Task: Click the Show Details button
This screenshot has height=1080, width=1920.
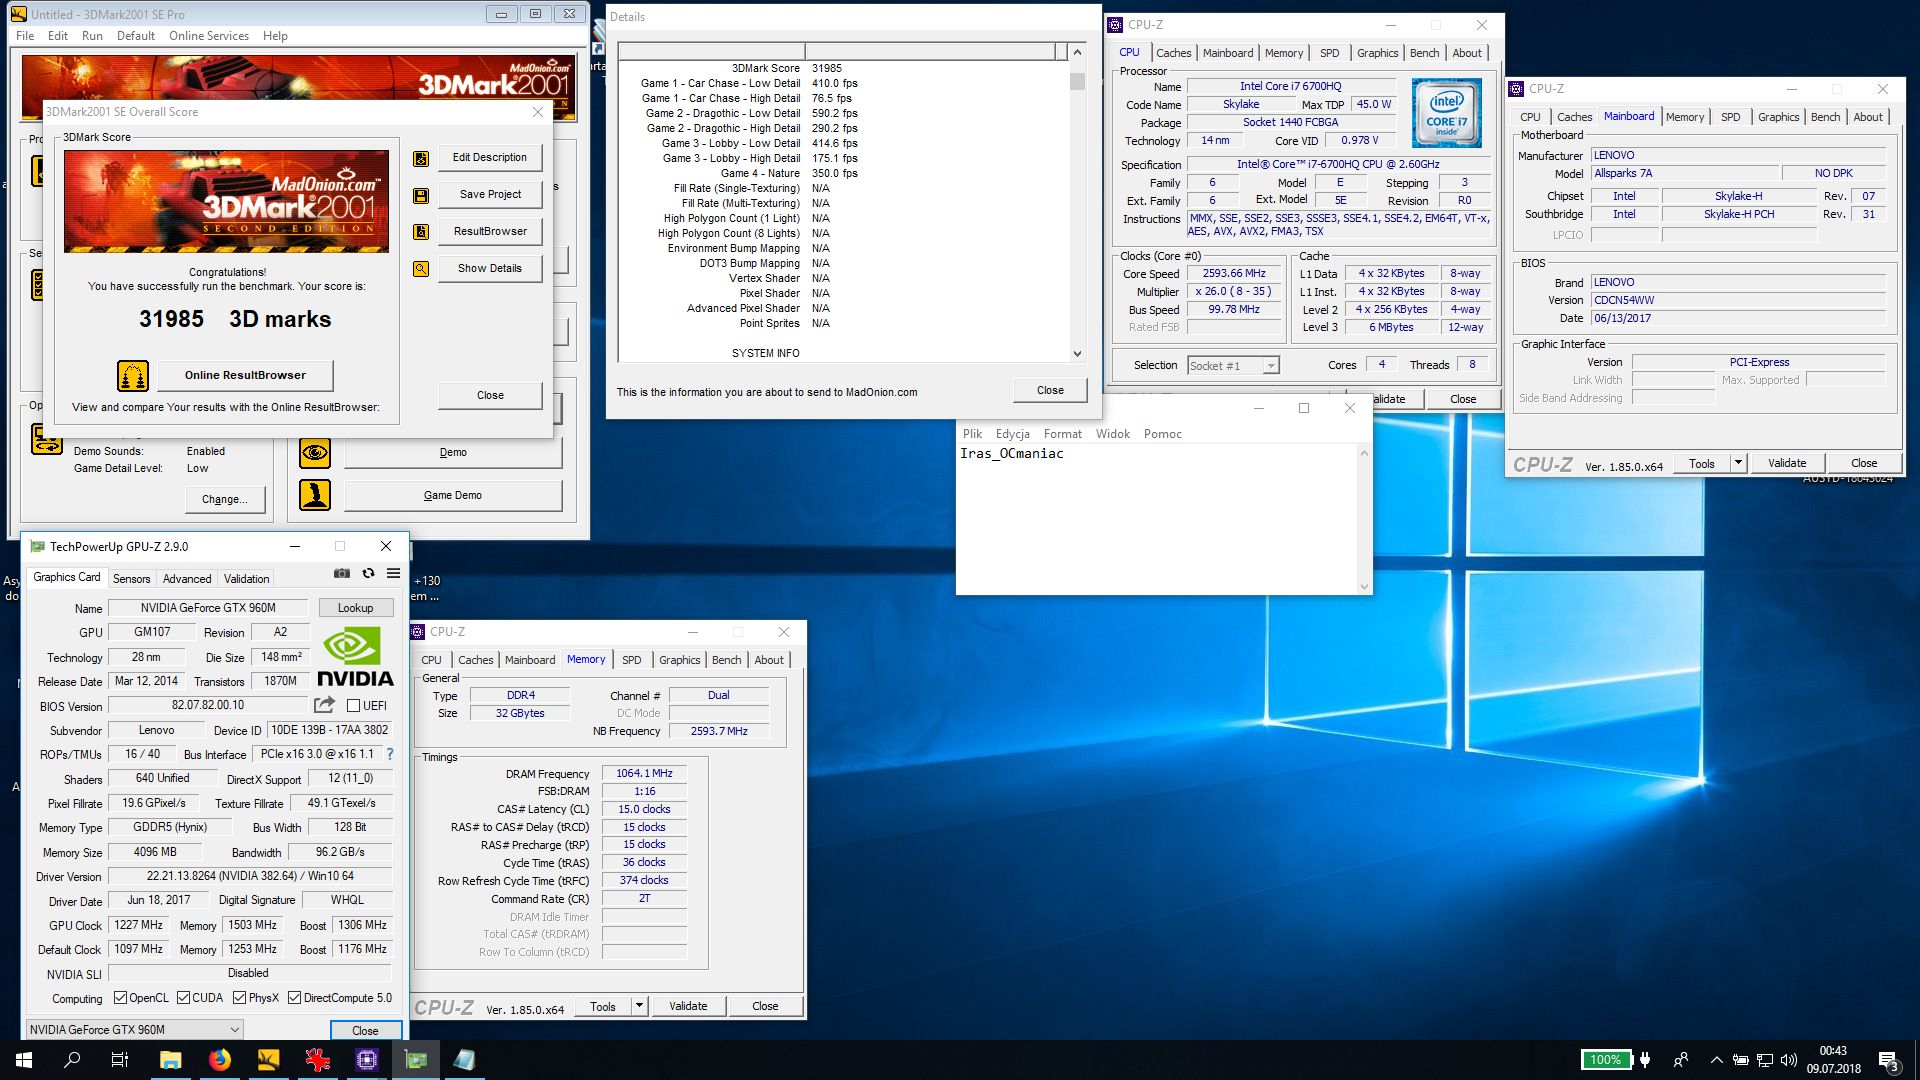Action: pos(490,268)
